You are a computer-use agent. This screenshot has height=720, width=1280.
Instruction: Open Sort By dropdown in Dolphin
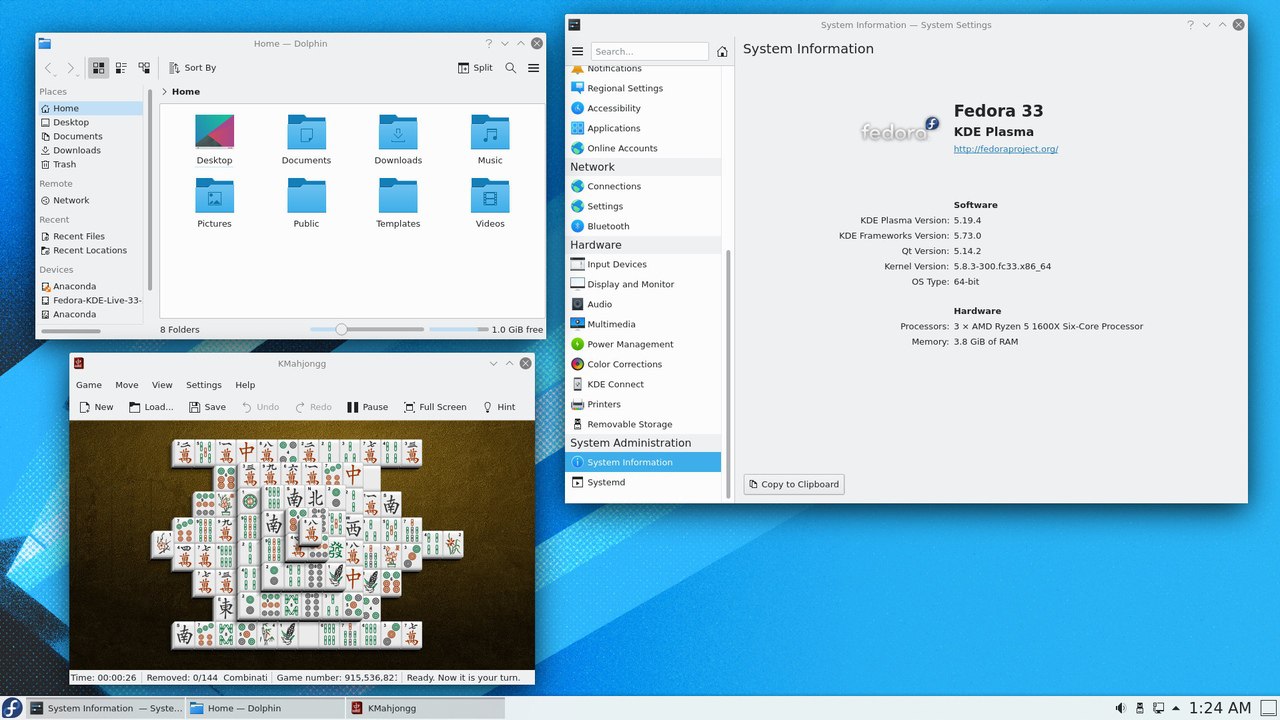click(x=192, y=68)
